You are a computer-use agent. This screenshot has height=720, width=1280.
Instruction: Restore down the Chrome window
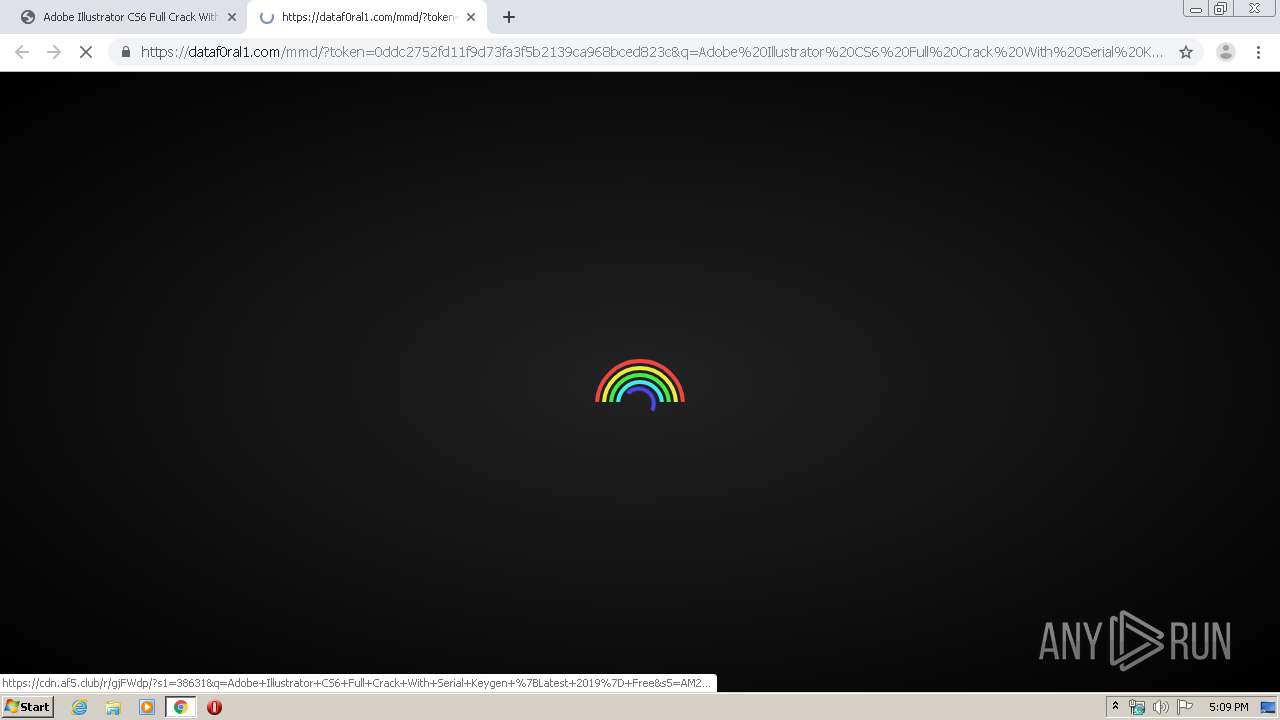point(1221,9)
